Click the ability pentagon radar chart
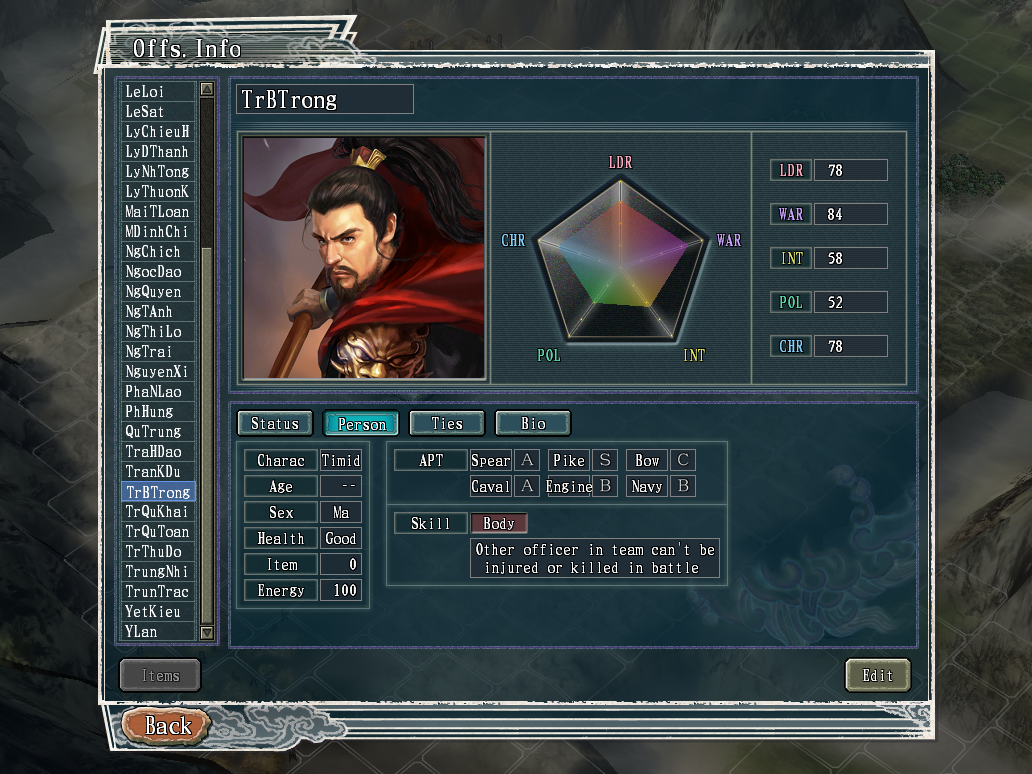1032x774 pixels. [621, 260]
